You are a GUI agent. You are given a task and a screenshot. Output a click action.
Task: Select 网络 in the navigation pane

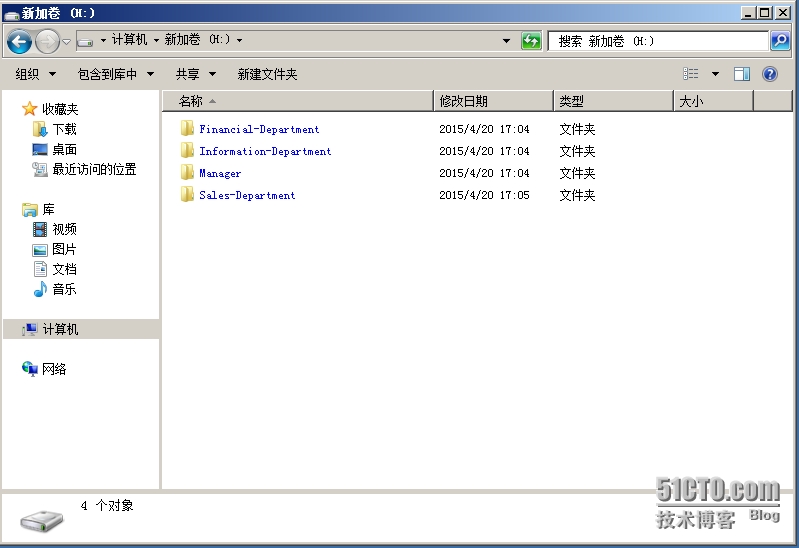coord(54,369)
